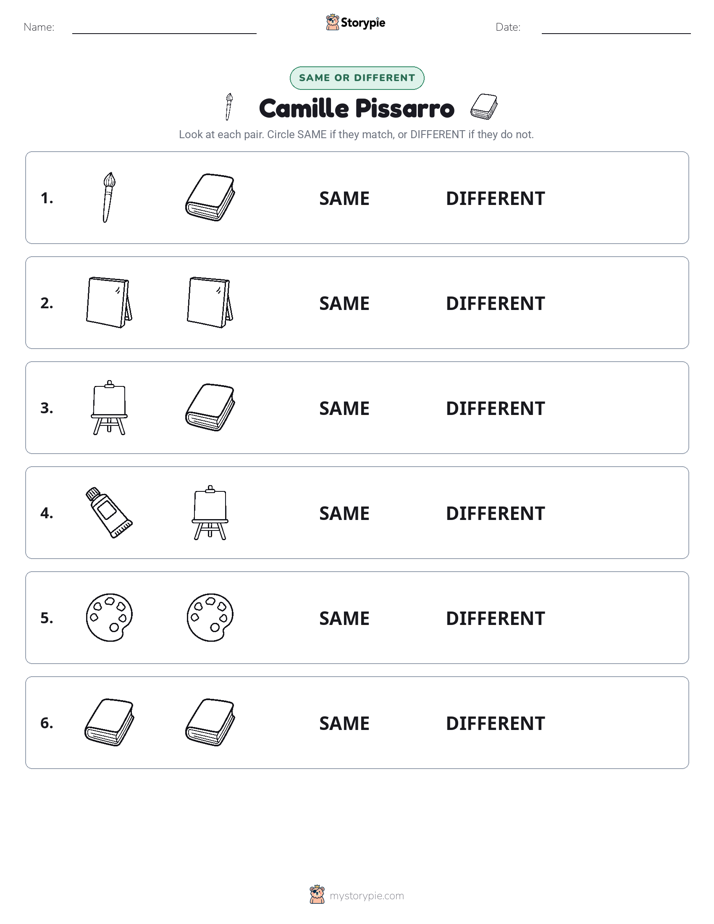Select the easel icon in row 4
This screenshot has width=714, height=924.
pos(210,512)
